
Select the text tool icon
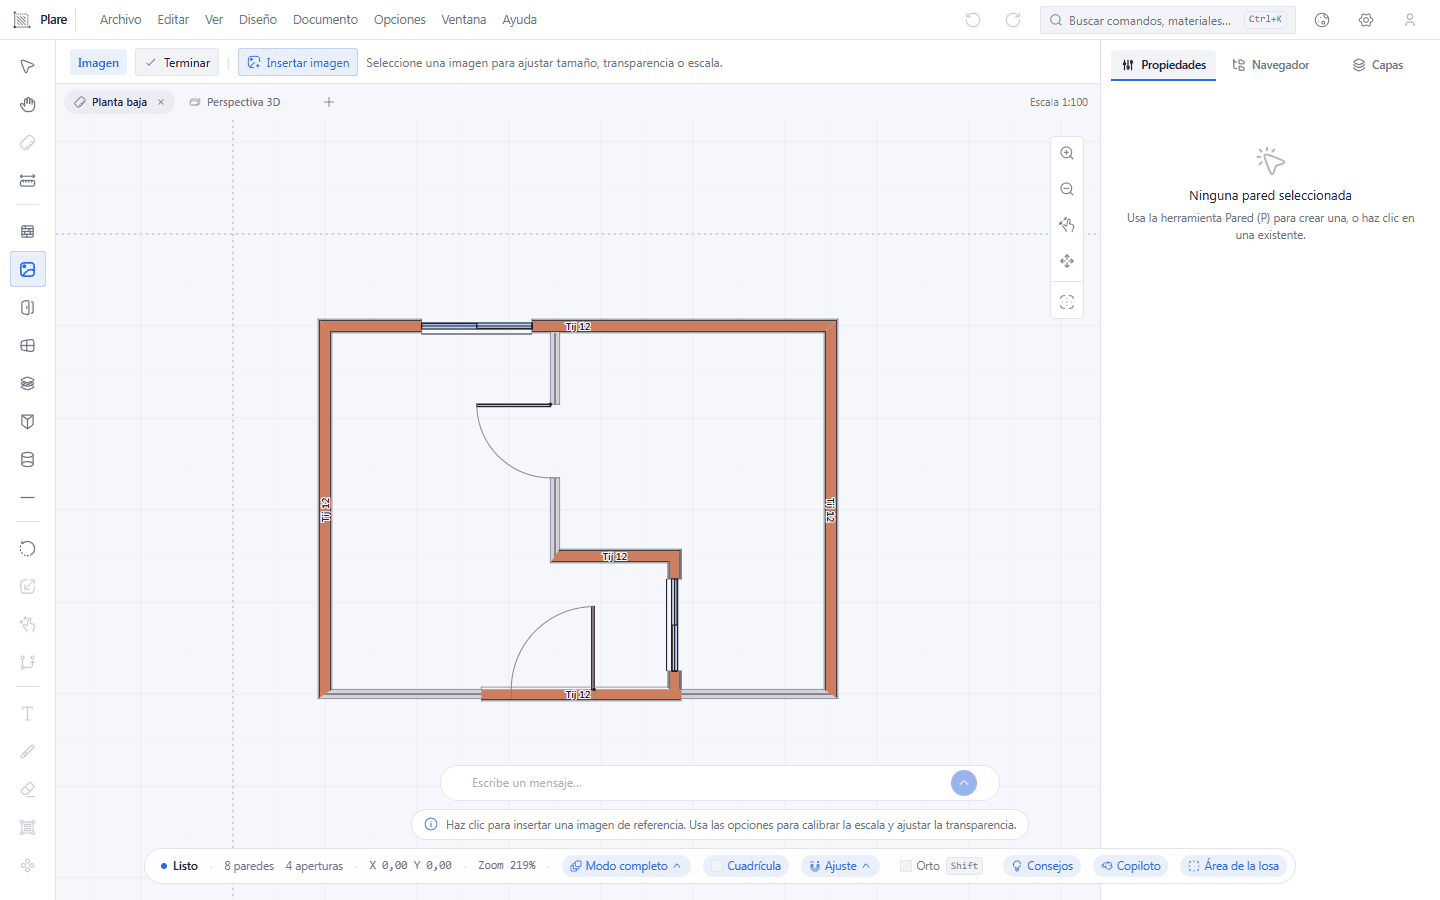(27, 714)
